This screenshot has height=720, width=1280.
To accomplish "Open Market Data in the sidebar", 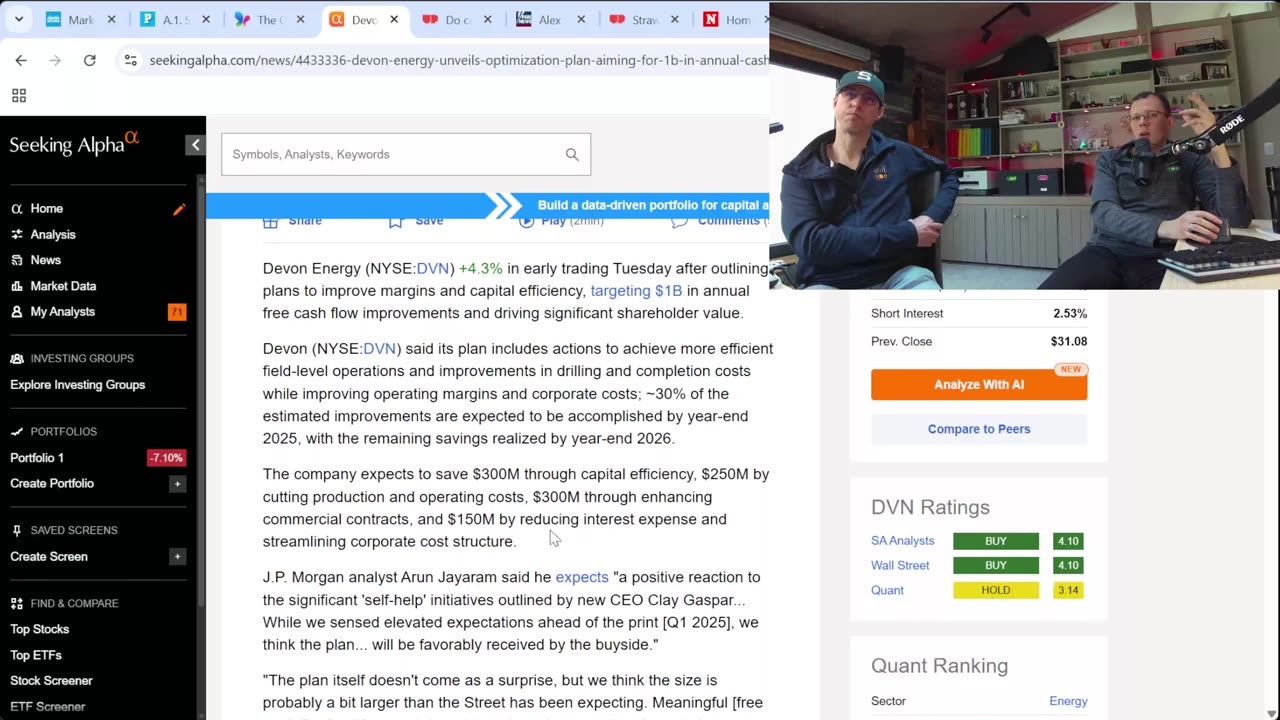I will click(x=63, y=286).
